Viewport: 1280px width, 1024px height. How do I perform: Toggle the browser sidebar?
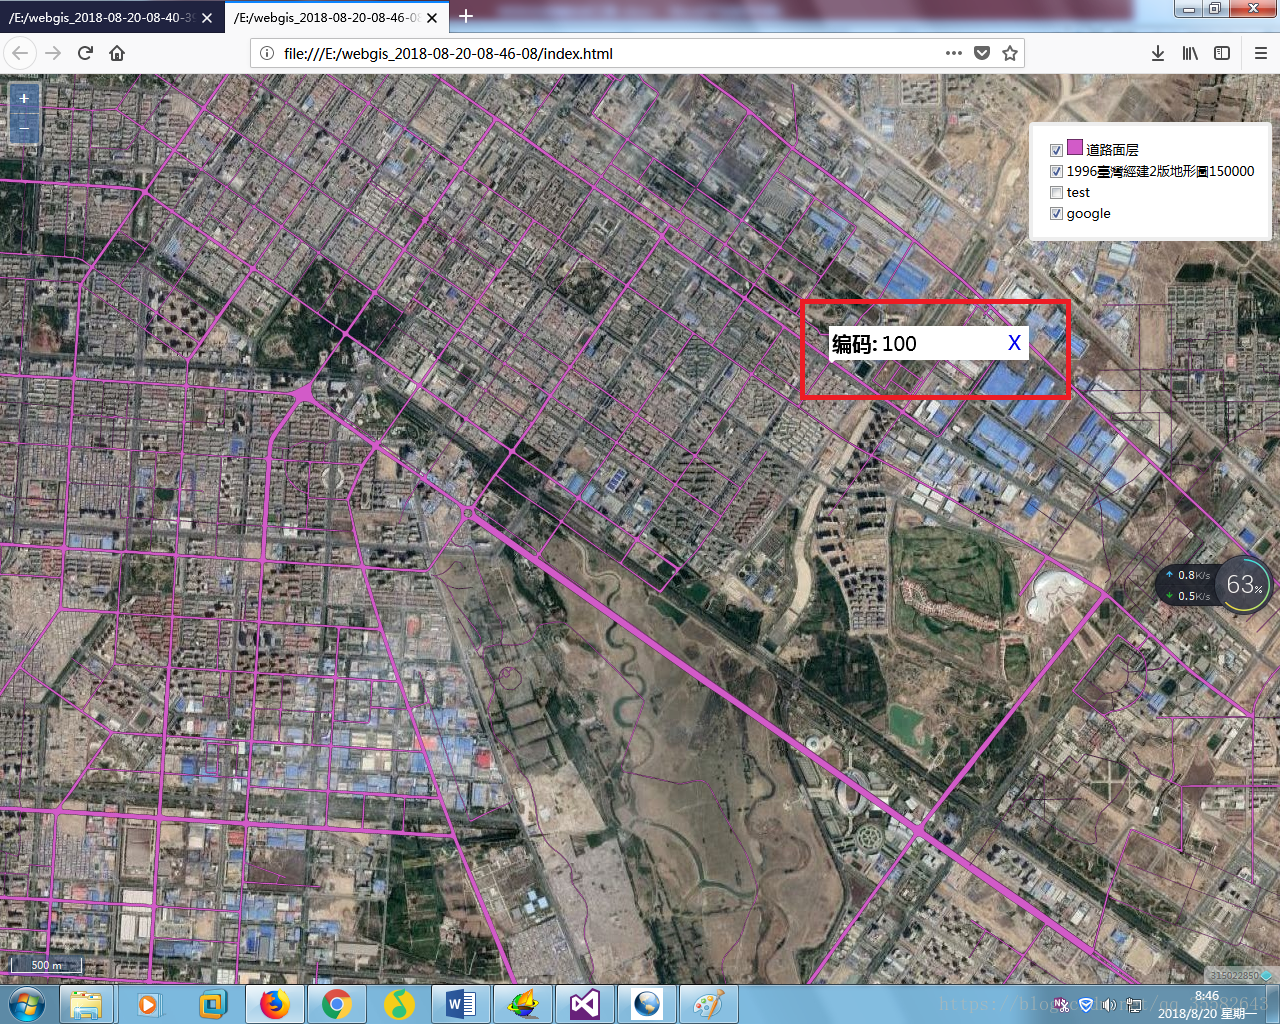click(x=1222, y=53)
